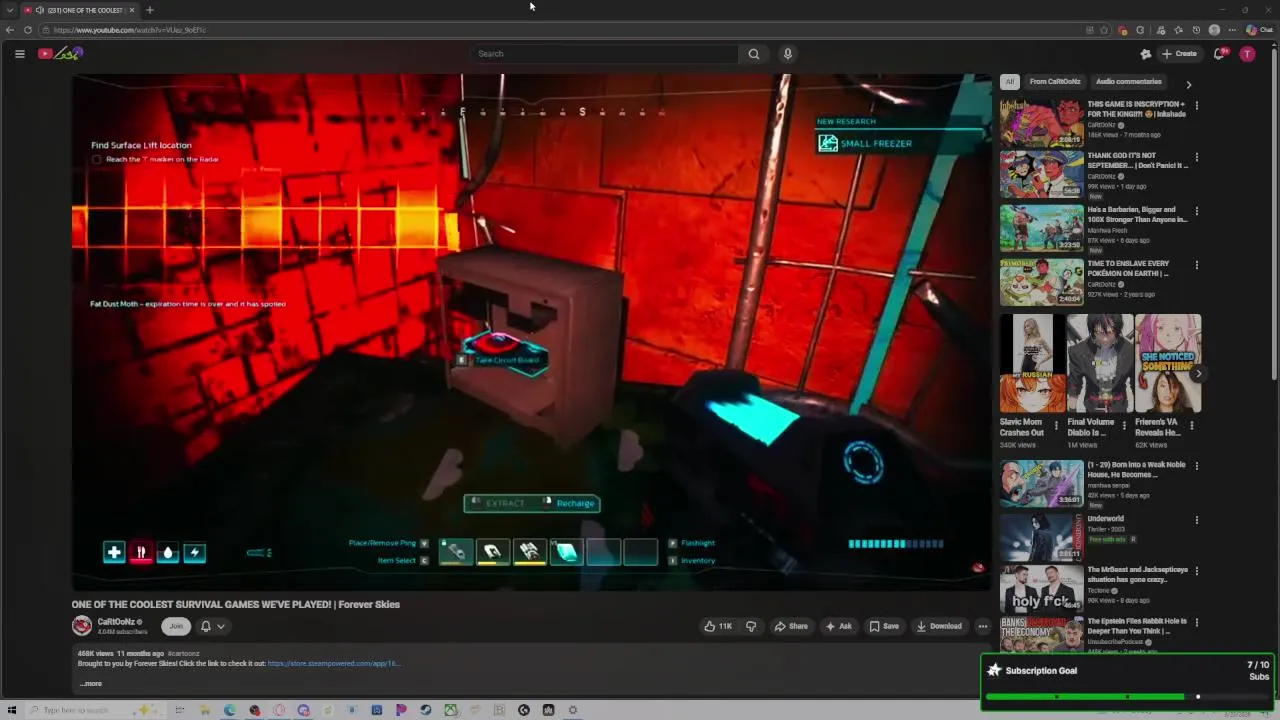
Task: Open the Slavic Mom Crashes Out short
Action: pos(1032,363)
